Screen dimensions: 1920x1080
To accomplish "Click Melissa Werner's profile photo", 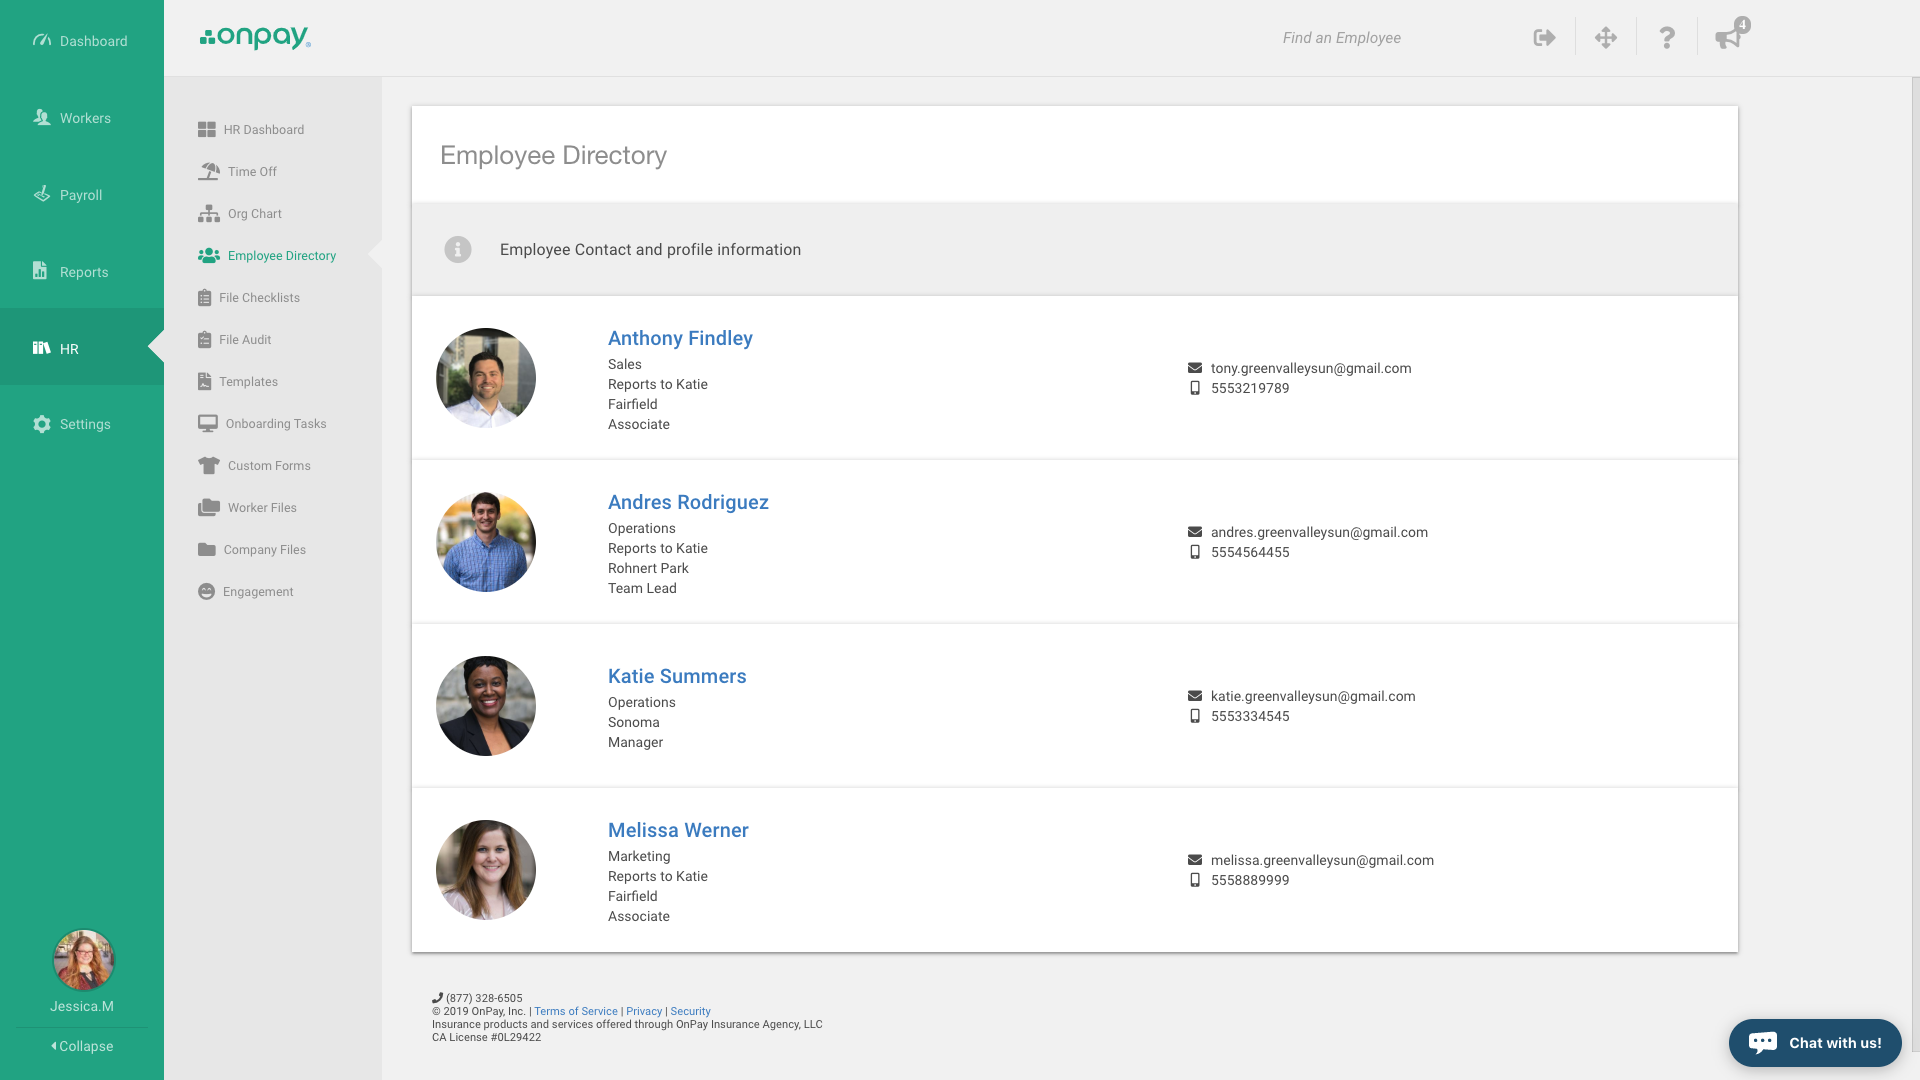I will (x=486, y=870).
